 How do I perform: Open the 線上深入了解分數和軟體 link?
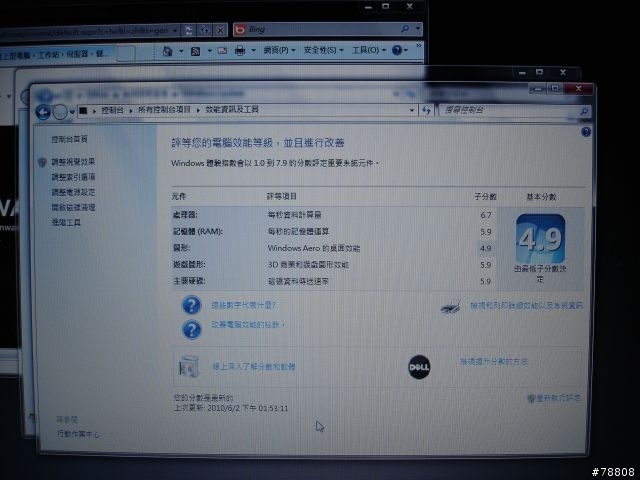coord(254,367)
